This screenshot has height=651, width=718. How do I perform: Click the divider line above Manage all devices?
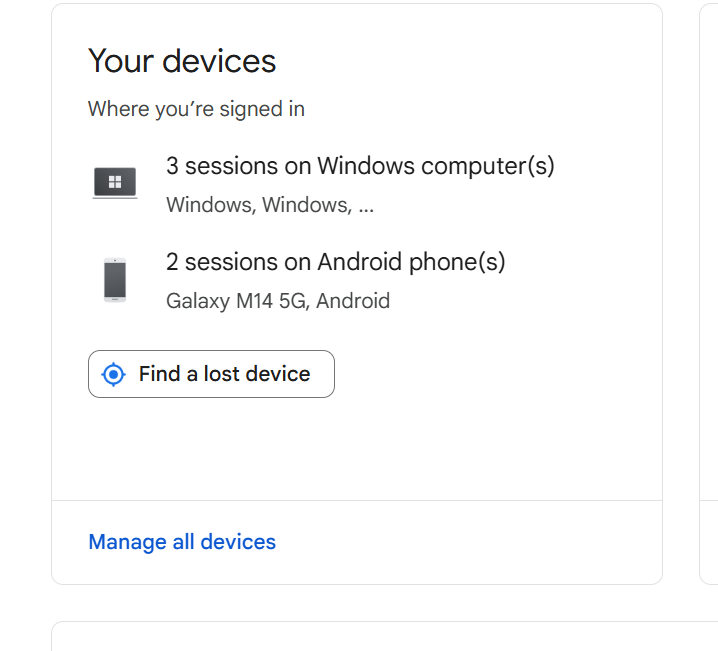(x=356, y=500)
